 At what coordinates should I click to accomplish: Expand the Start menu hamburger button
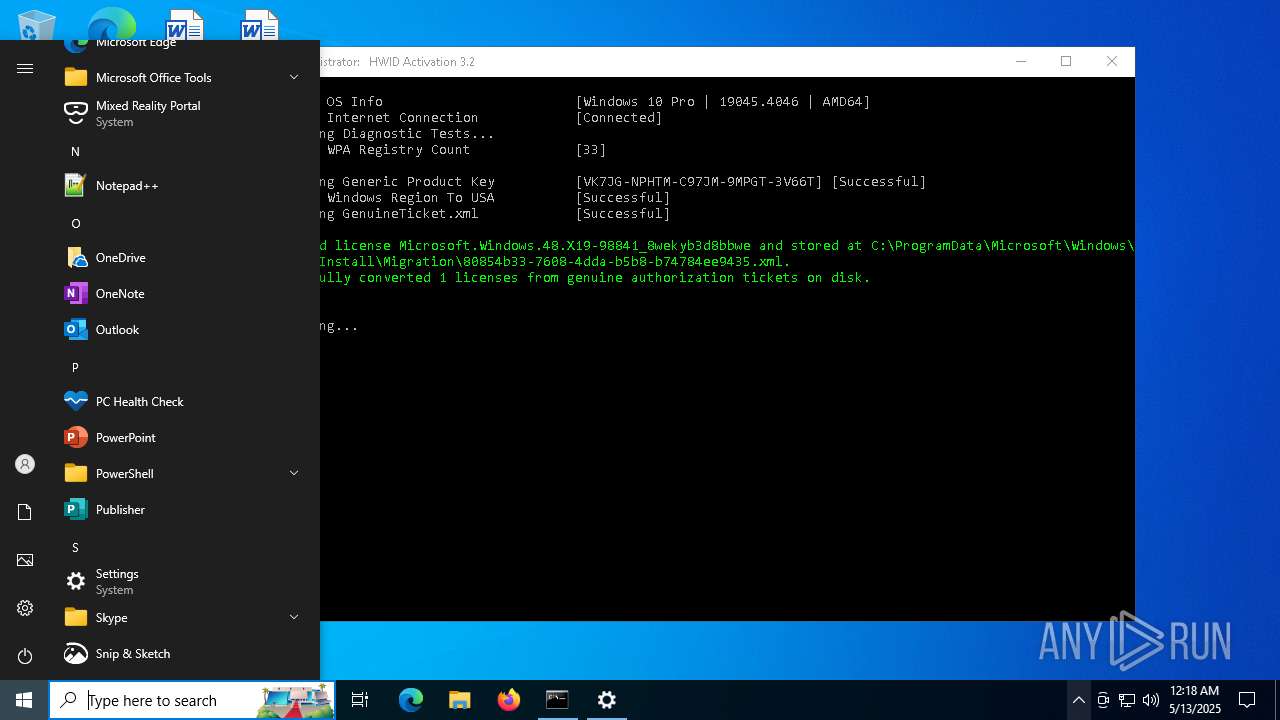click(25, 69)
